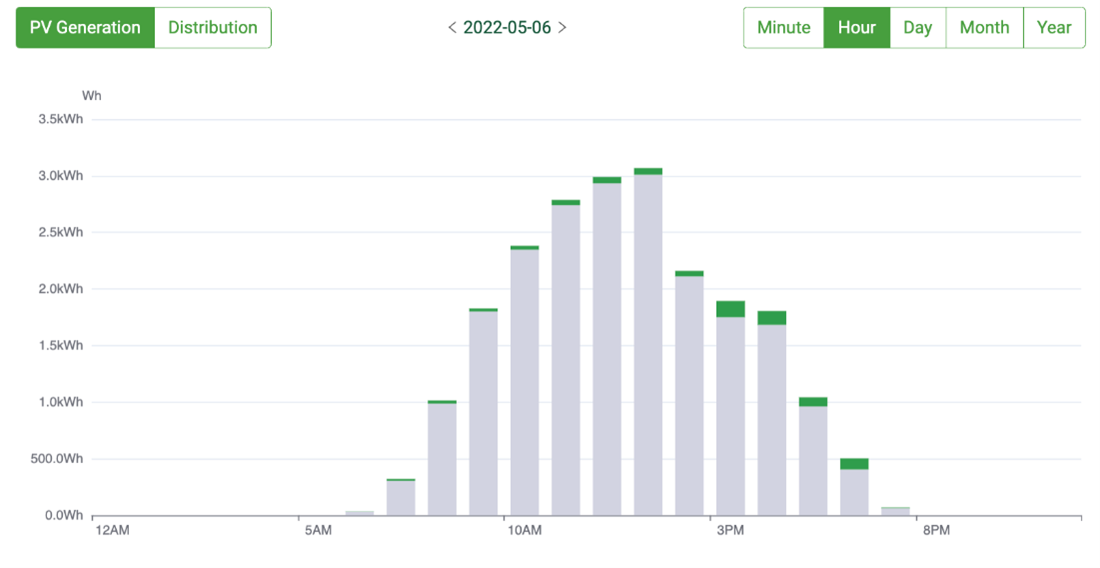Open the Distribution tab
1100x568 pixels.
point(212,28)
